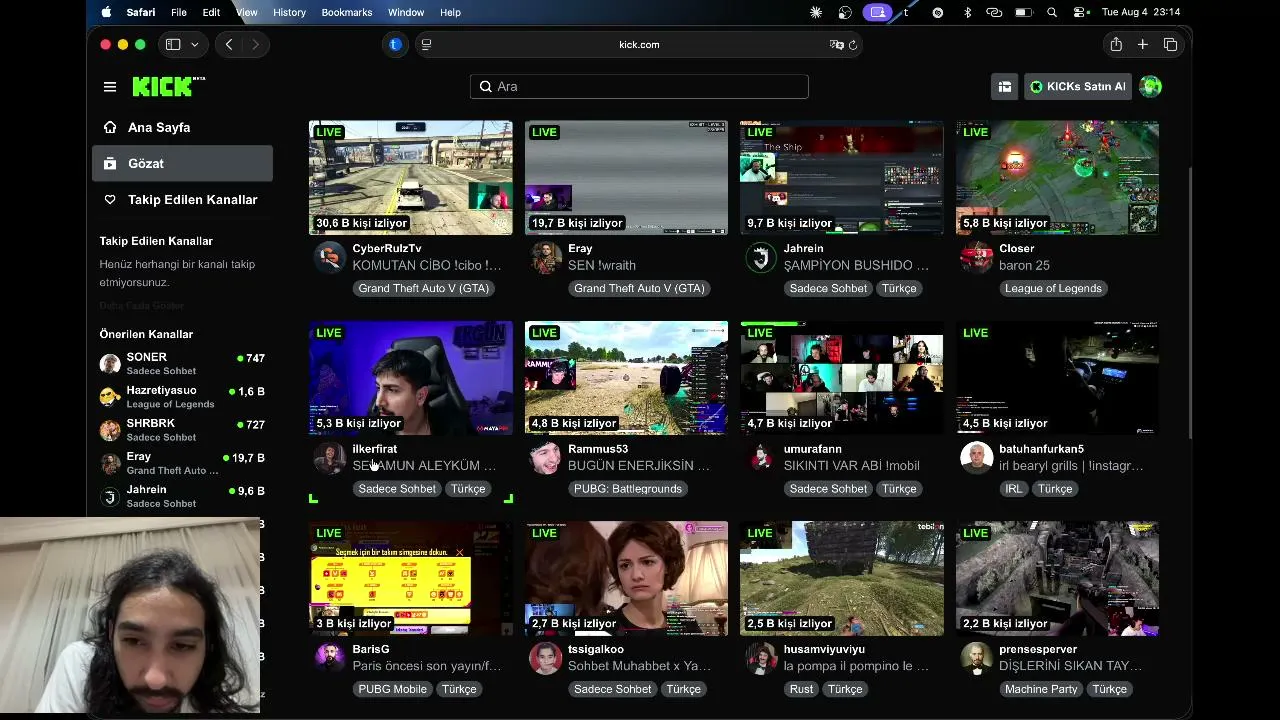Open SONER in recommended channels
Viewport: 1280px width, 720px height.
182,364
